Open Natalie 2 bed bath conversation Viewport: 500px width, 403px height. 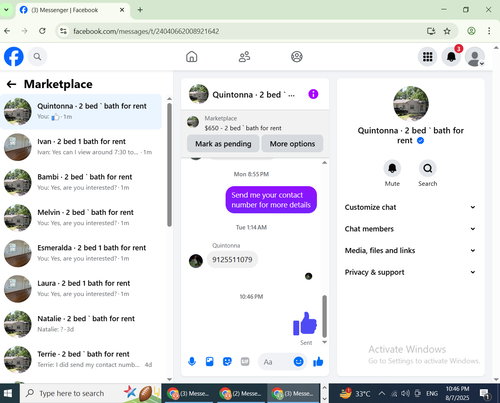click(x=81, y=324)
